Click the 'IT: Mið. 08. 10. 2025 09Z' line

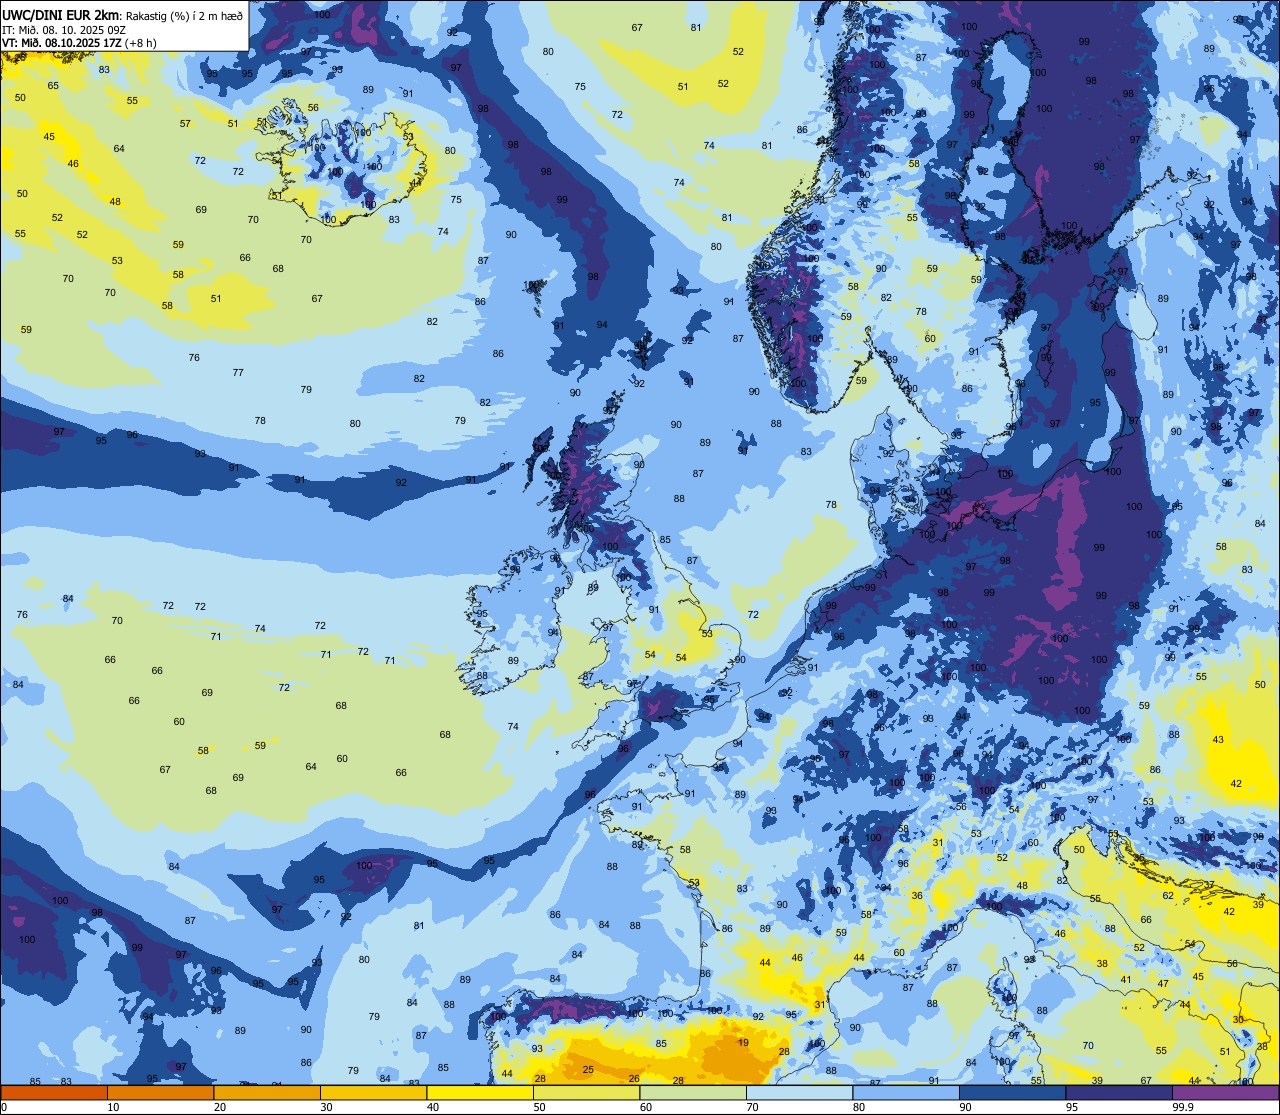coord(63,29)
